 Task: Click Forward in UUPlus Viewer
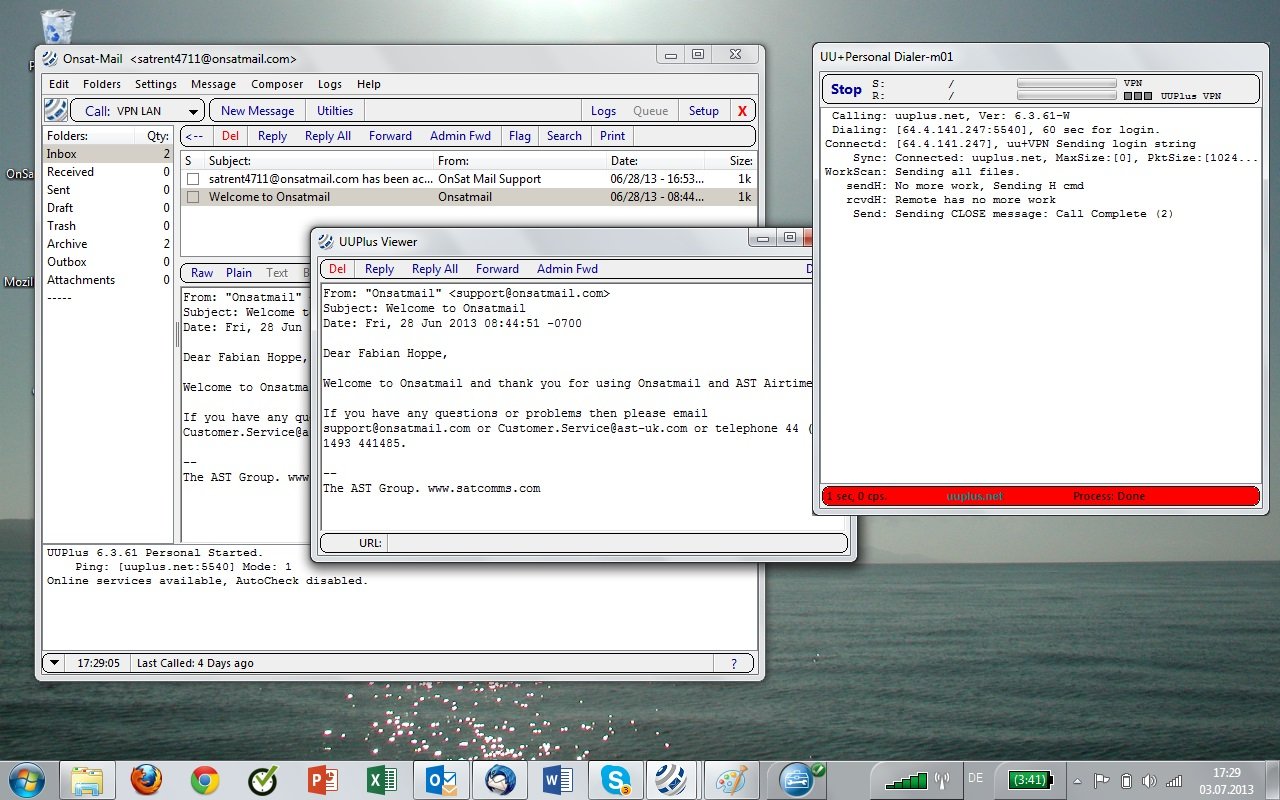(497, 269)
